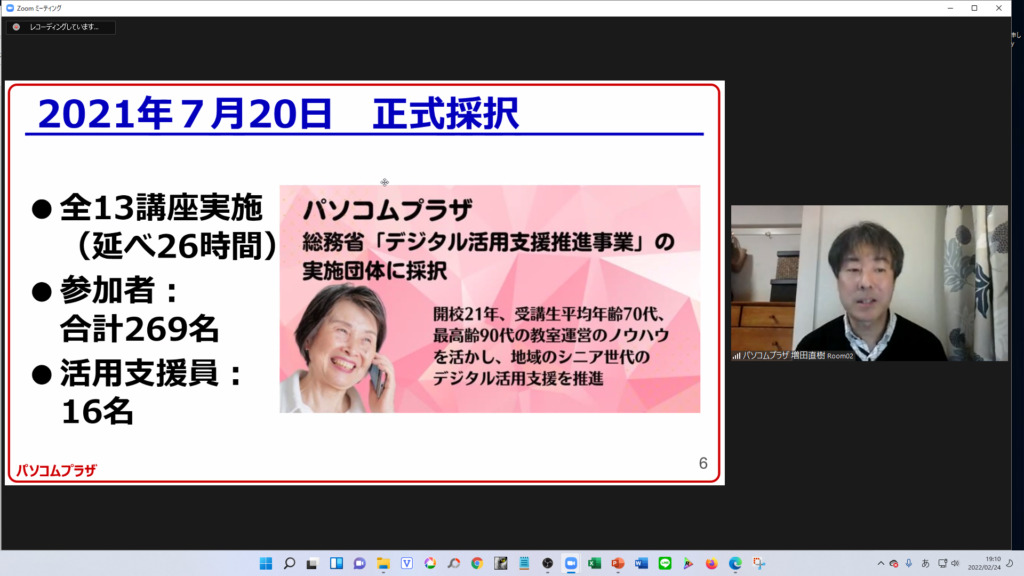Check the OneDrive tray icon with error badge
The height and width of the screenshot is (576, 1024).
pyautogui.click(x=894, y=564)
